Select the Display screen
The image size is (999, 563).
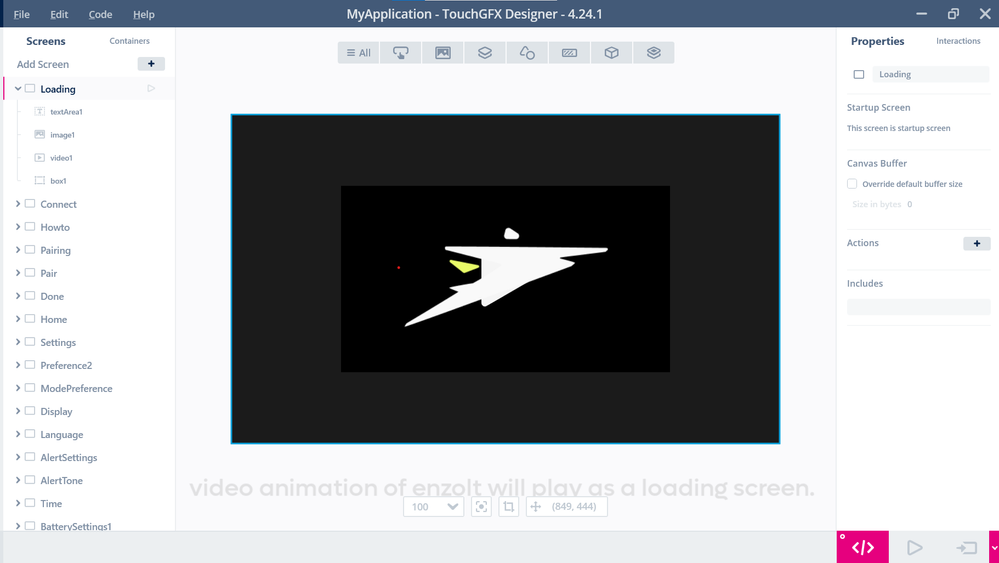point(56,411)
